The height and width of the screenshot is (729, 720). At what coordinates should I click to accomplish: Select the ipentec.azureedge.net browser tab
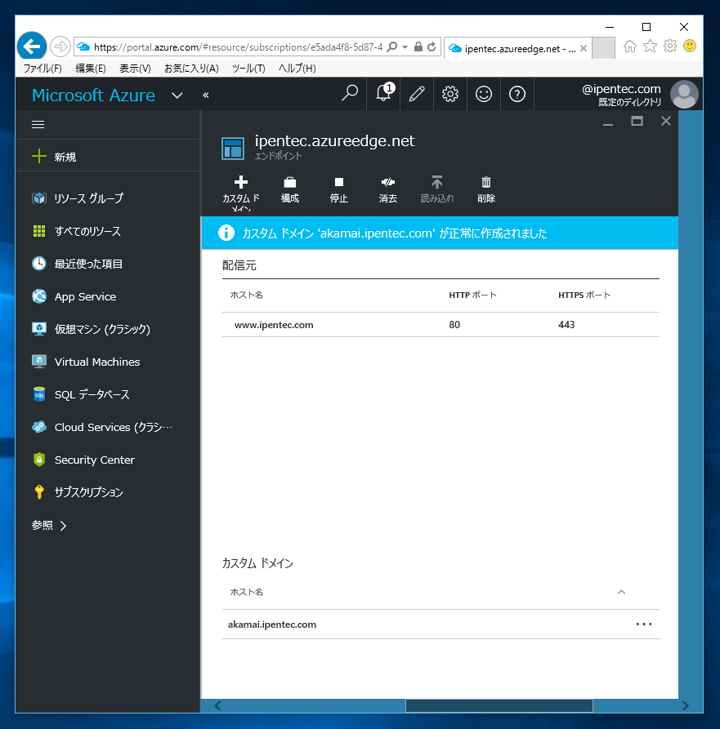coord(517,48)
